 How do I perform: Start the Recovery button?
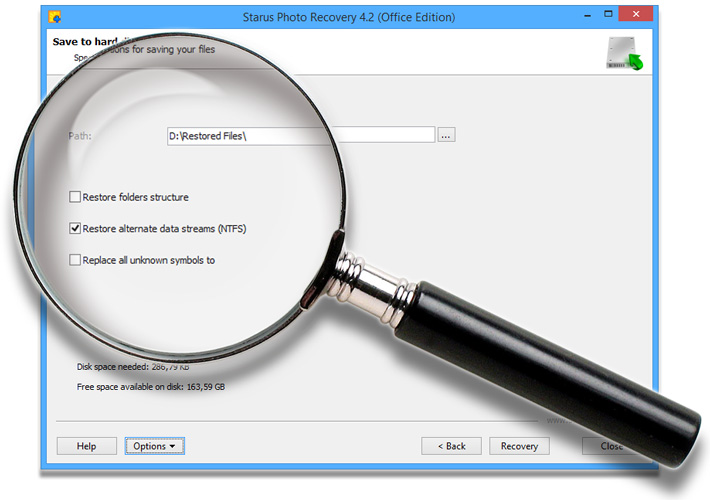coord(519,446)
